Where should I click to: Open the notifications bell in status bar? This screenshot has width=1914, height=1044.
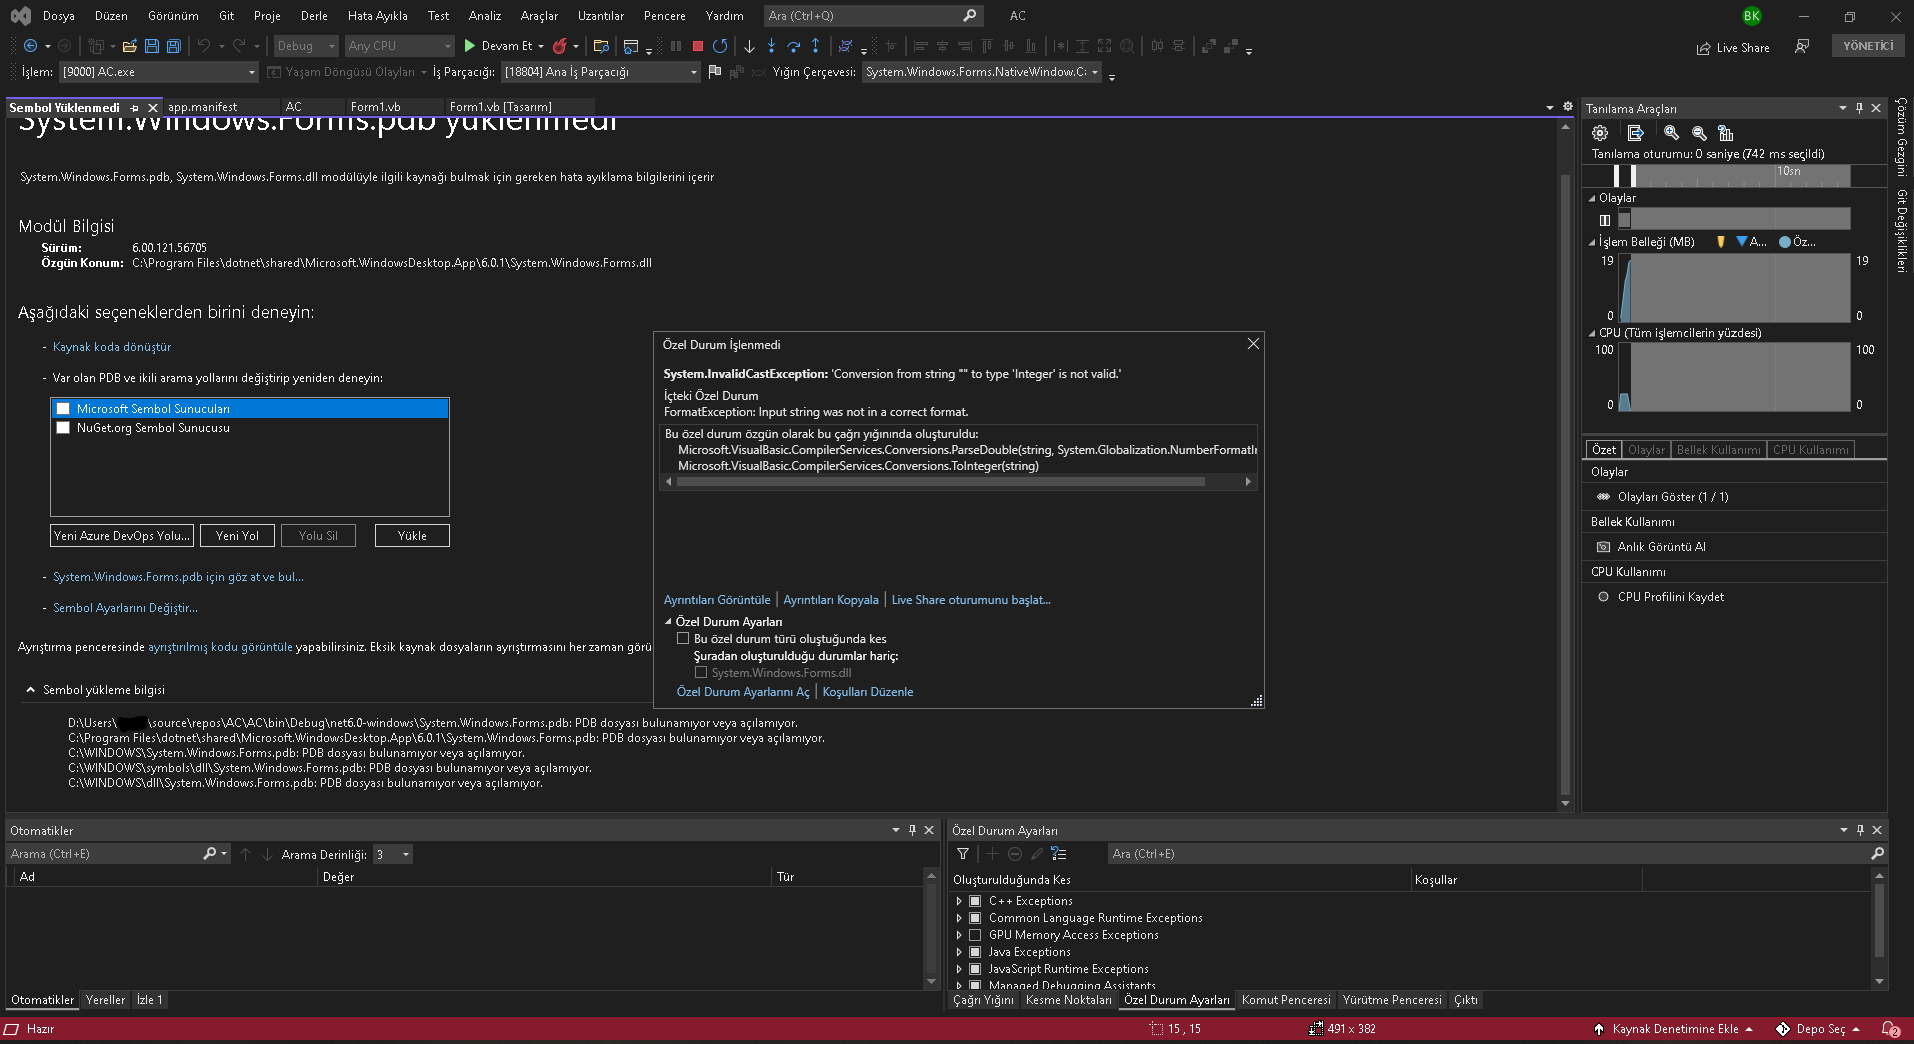[1890, 1029]
